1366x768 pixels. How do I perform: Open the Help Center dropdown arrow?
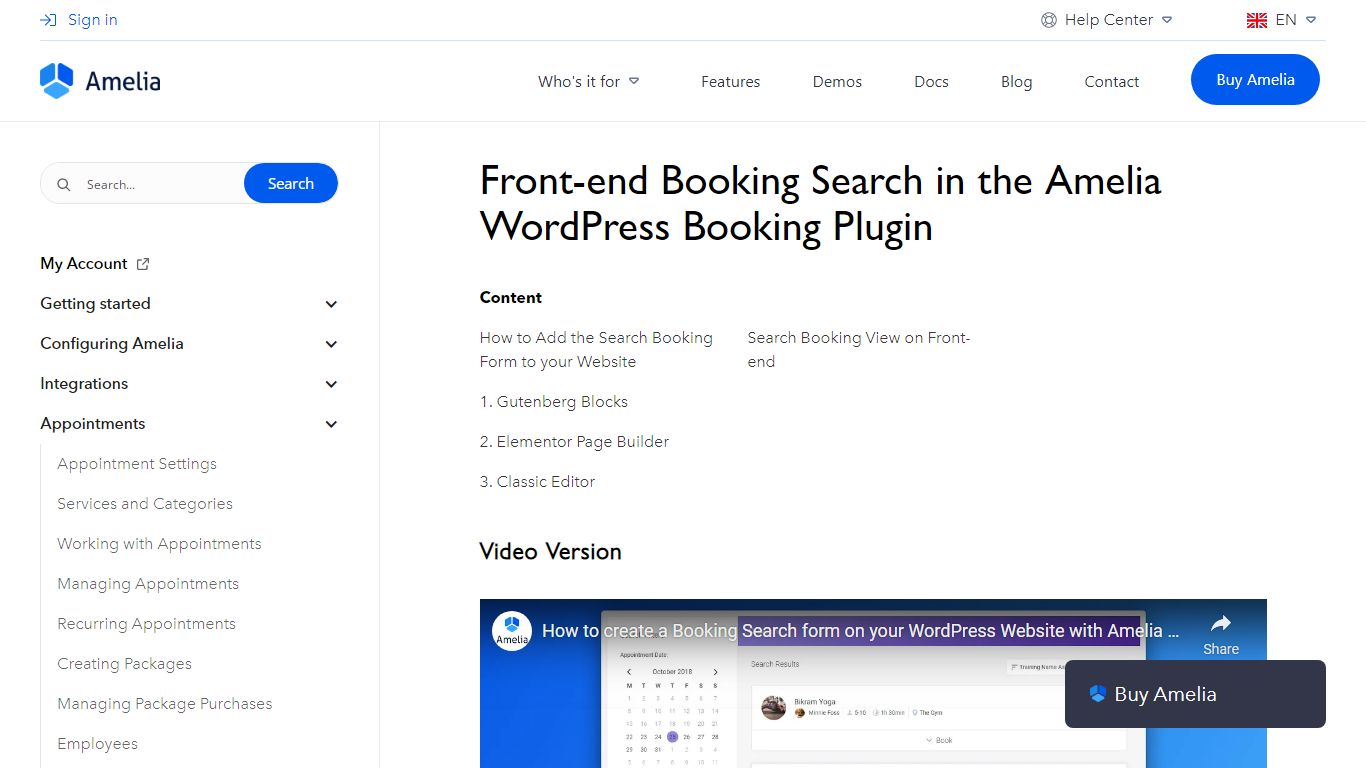pos(1167,20)
